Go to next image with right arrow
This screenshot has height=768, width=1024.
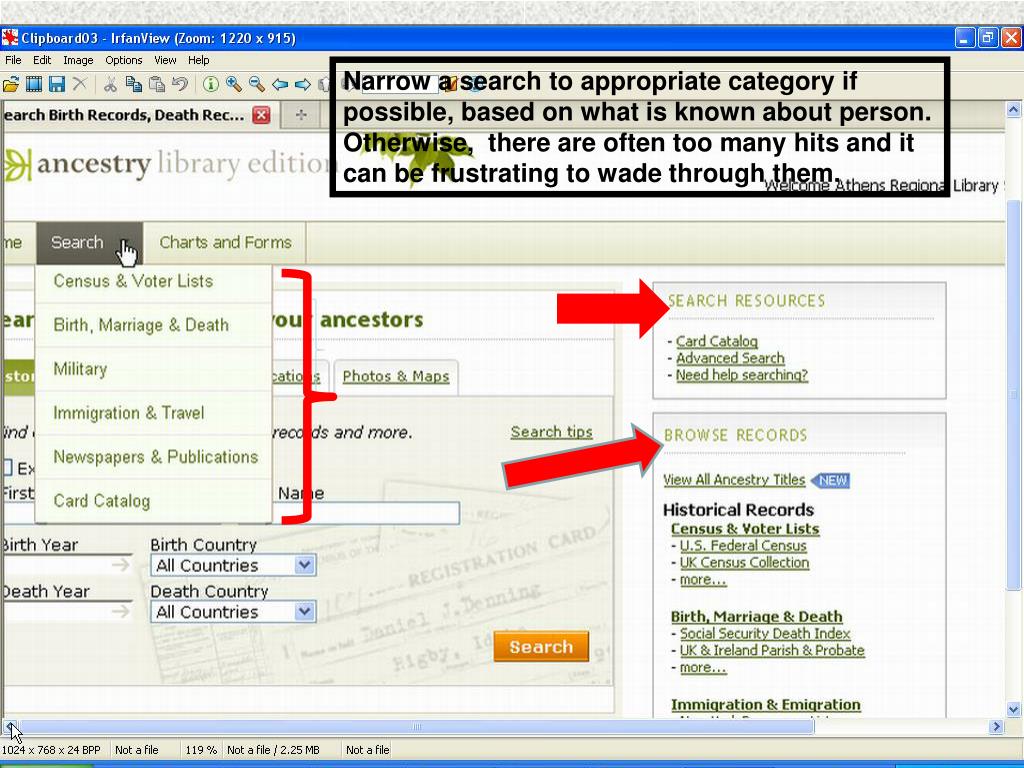(303, 84)
